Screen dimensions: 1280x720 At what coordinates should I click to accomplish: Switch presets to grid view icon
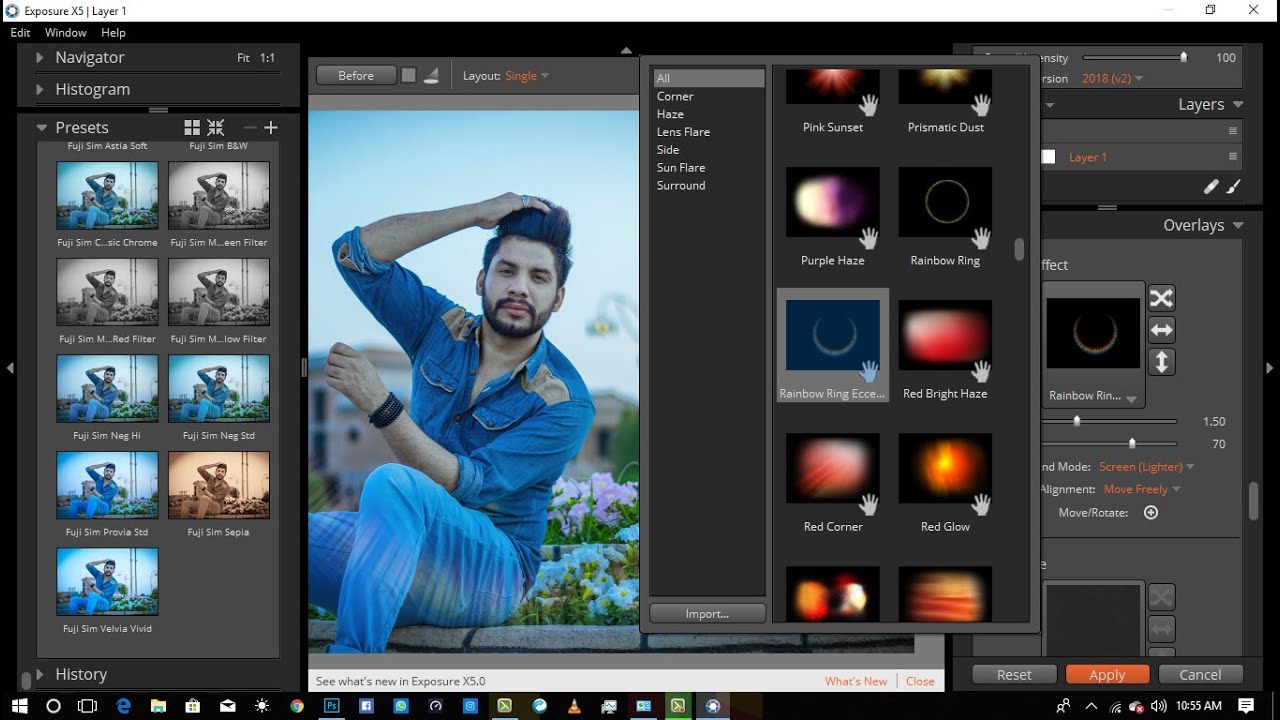(192, 128)
